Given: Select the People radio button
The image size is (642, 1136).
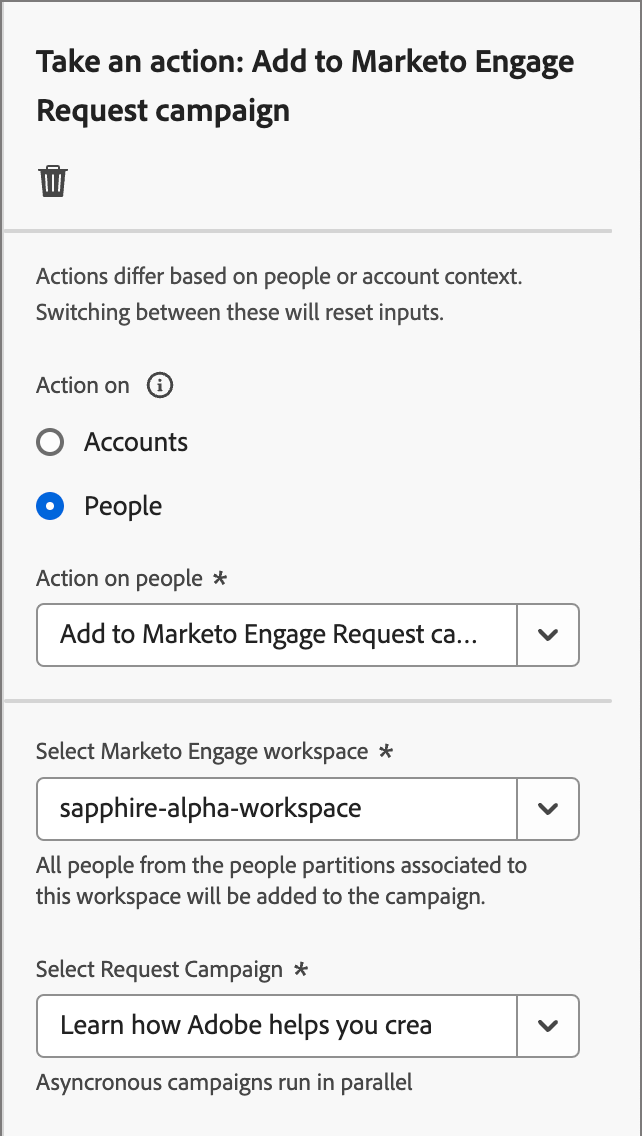Looking at the screenshot, I should [x=50, y=506].
